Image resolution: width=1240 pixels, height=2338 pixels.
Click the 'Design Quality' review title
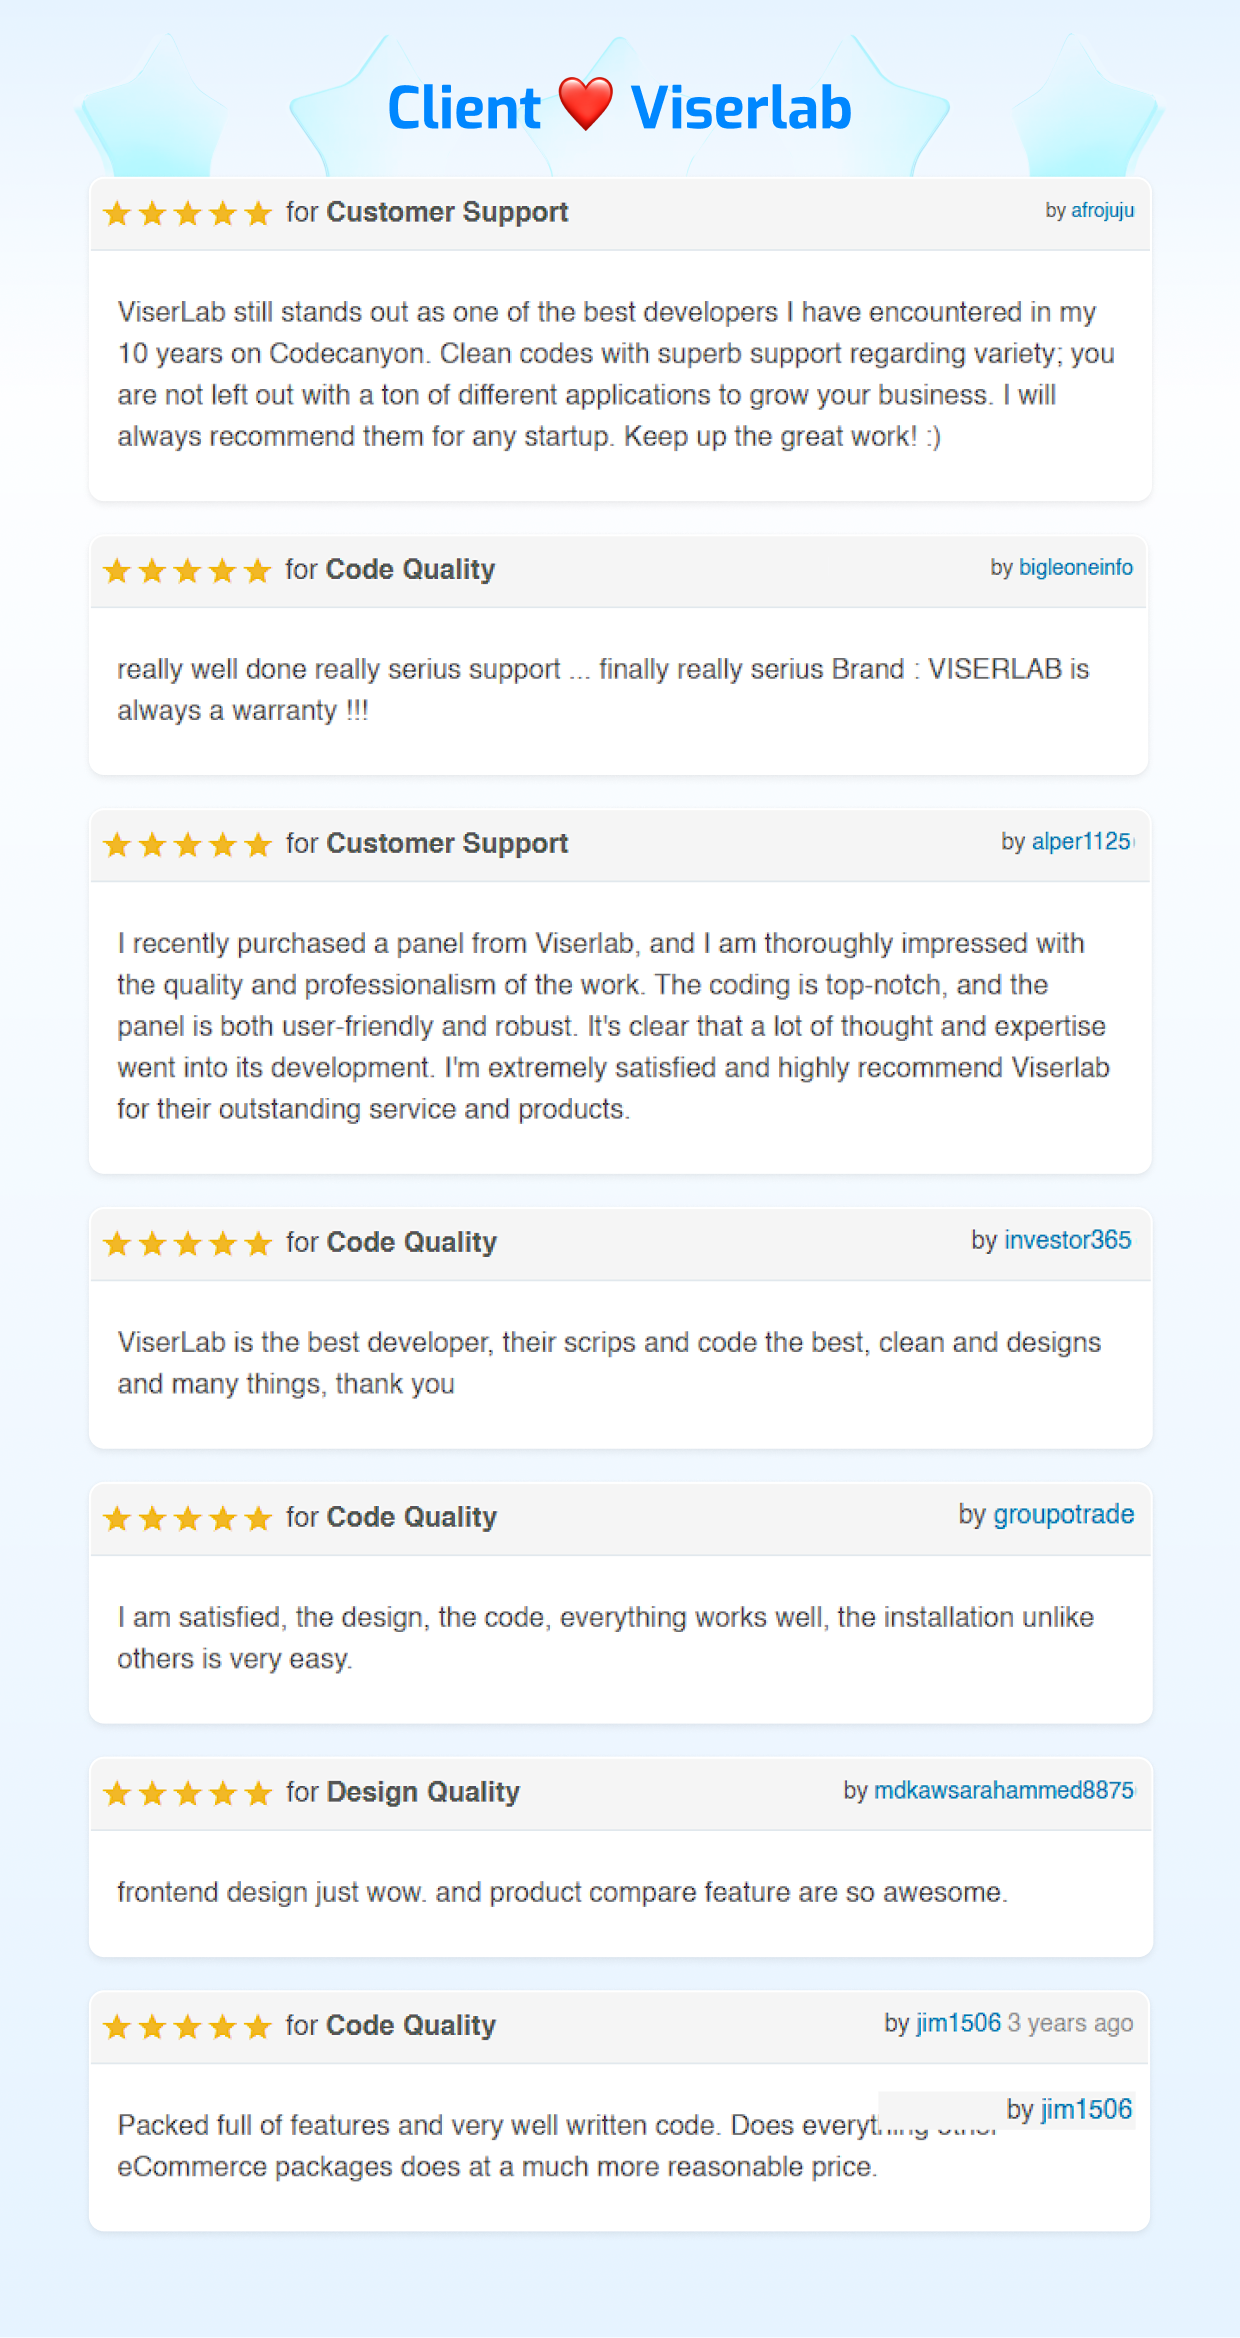[423, 1792]
